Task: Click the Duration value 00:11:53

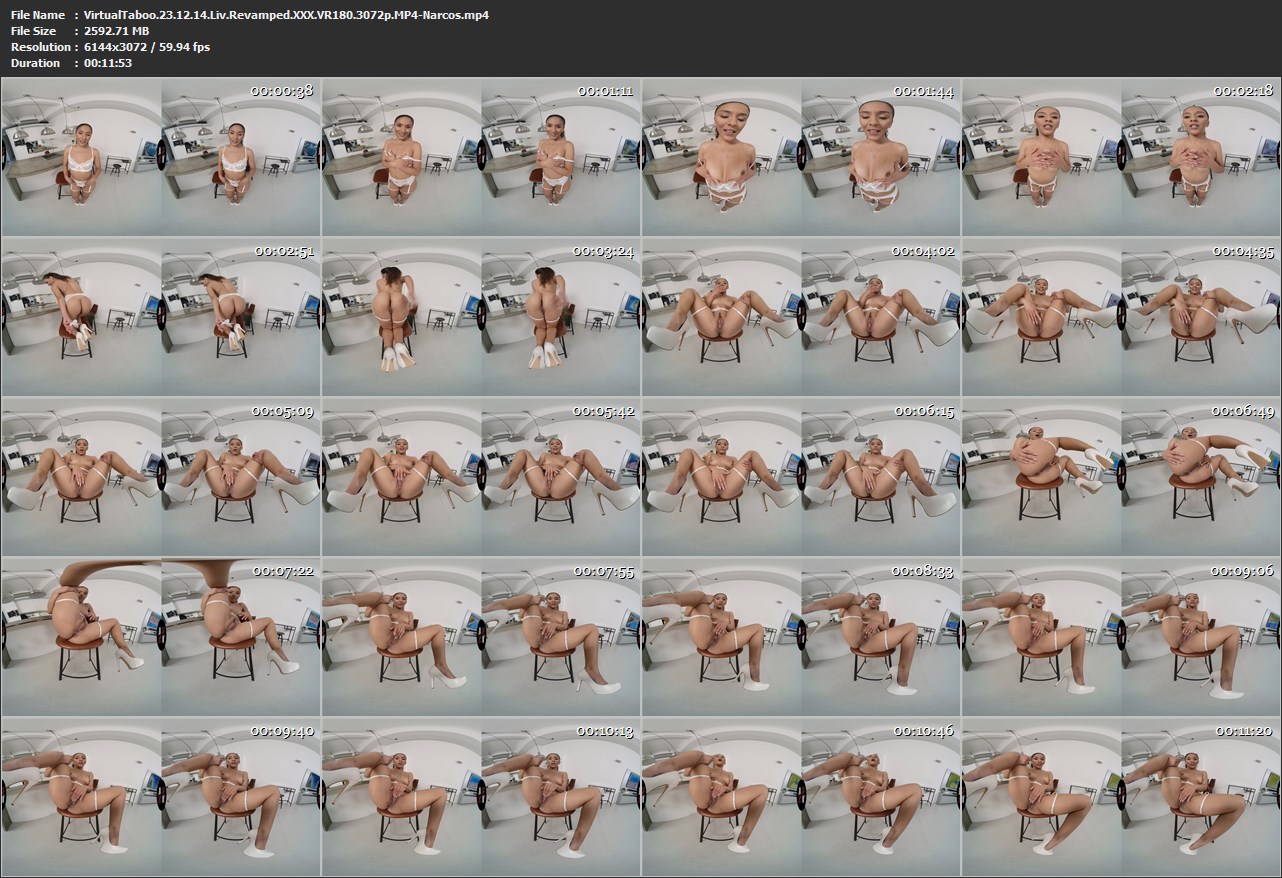Action: [x=108, y=63]
